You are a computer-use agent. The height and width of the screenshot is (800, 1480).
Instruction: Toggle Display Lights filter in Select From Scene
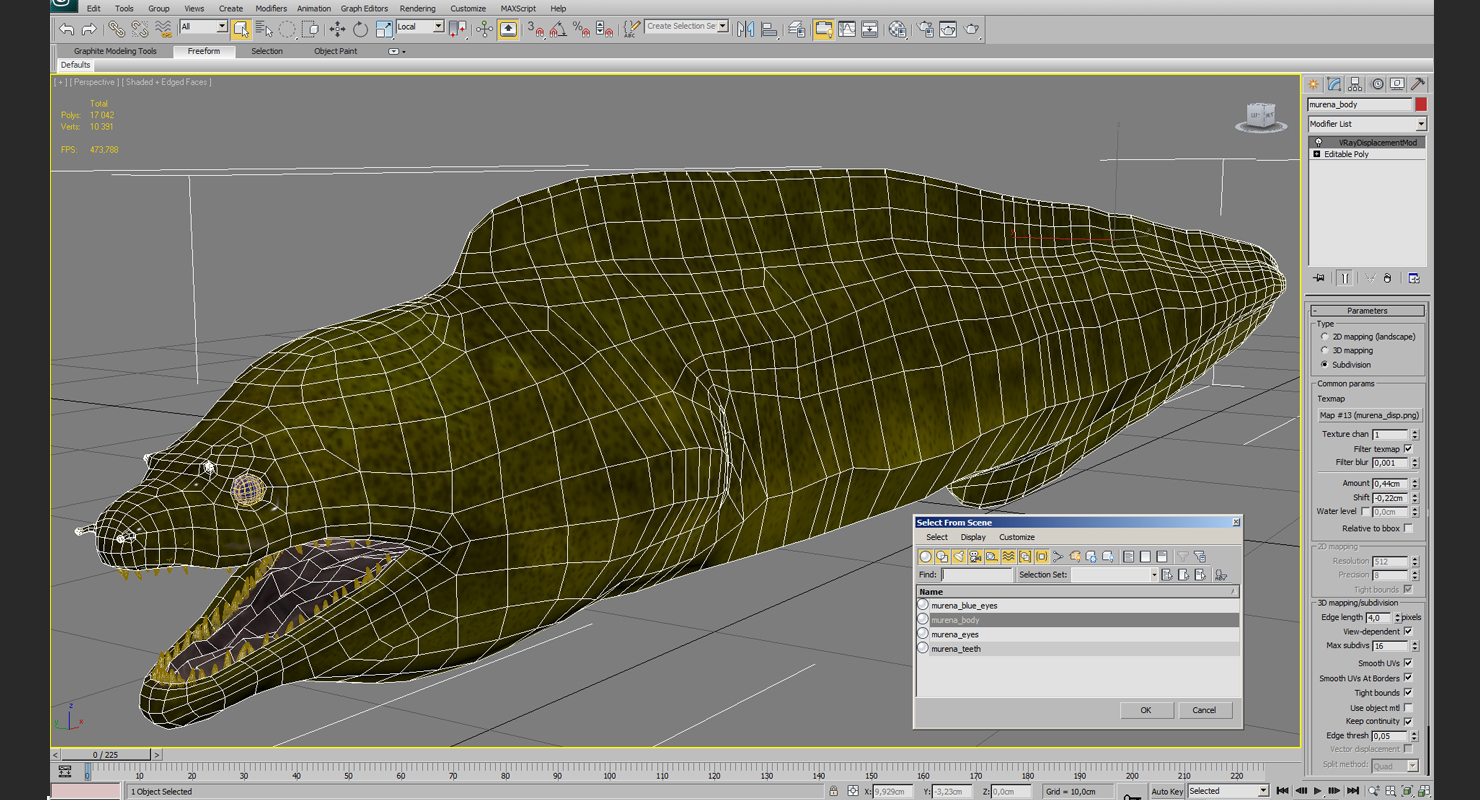pos(958,557)
